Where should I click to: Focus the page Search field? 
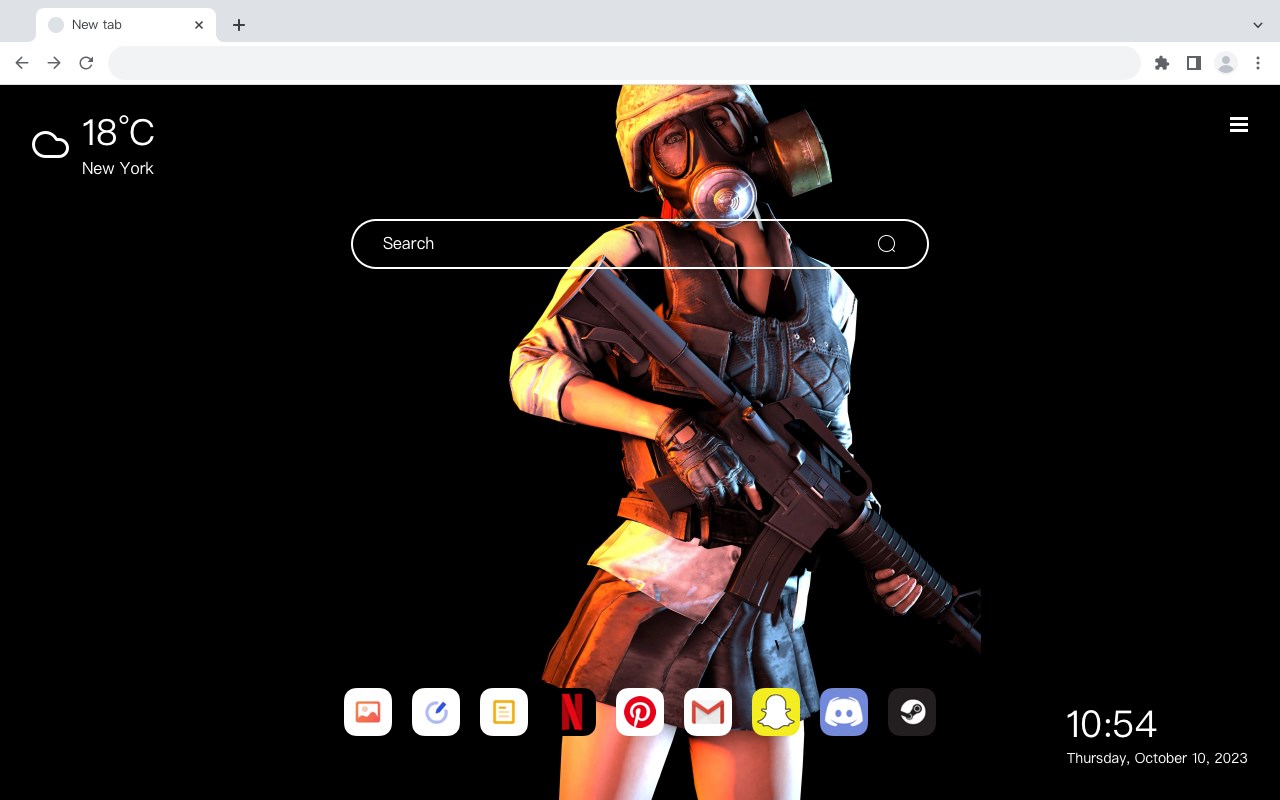coord(640,244)
